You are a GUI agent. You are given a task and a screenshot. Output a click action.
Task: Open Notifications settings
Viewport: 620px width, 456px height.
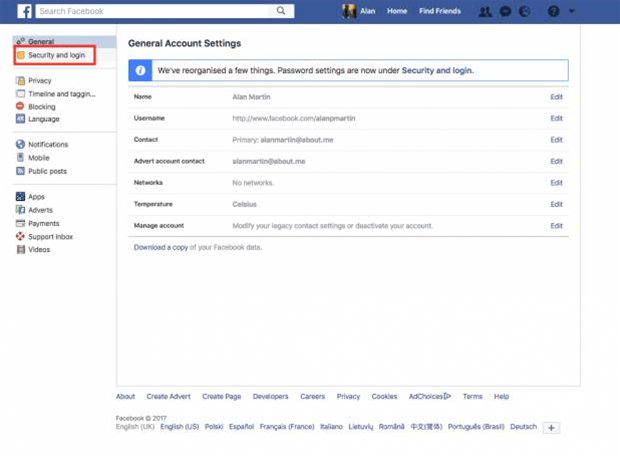[x=48, y=144]
